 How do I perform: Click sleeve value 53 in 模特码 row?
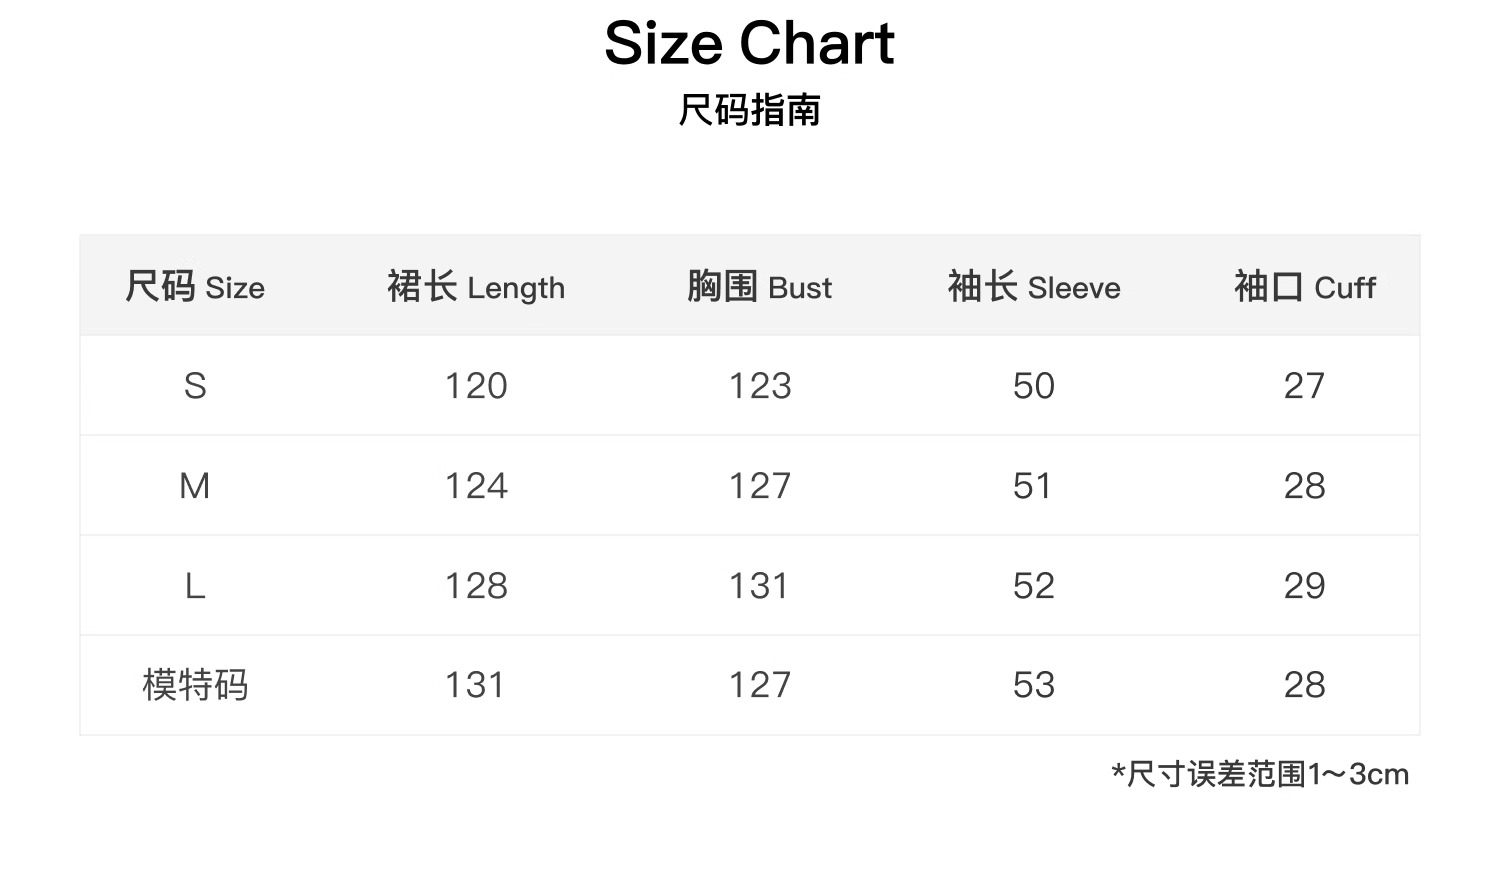(x=1034, y=685)
